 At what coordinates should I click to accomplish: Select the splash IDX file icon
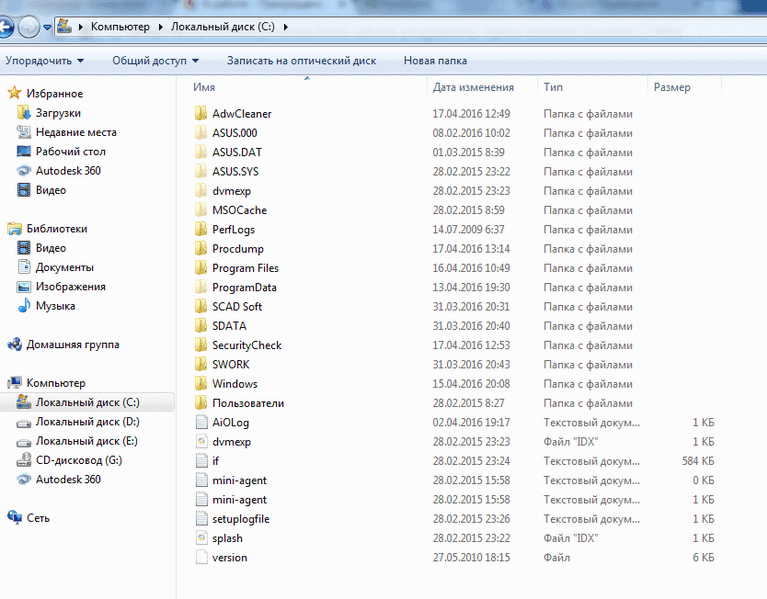pos(202,538)
